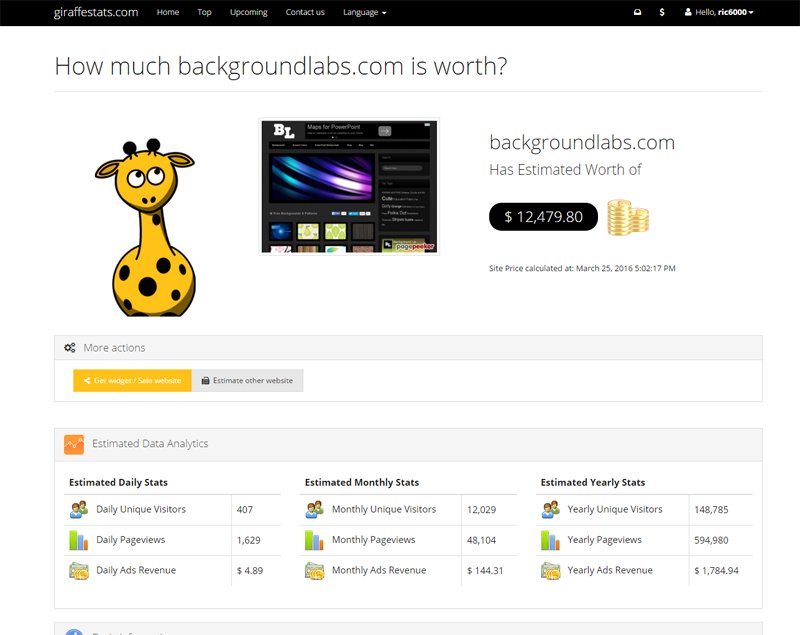The image size is (800, 635).
Task: Select the monthly revenue value $ 144.31
Action: pyautogui.click(x=485, y=571)
